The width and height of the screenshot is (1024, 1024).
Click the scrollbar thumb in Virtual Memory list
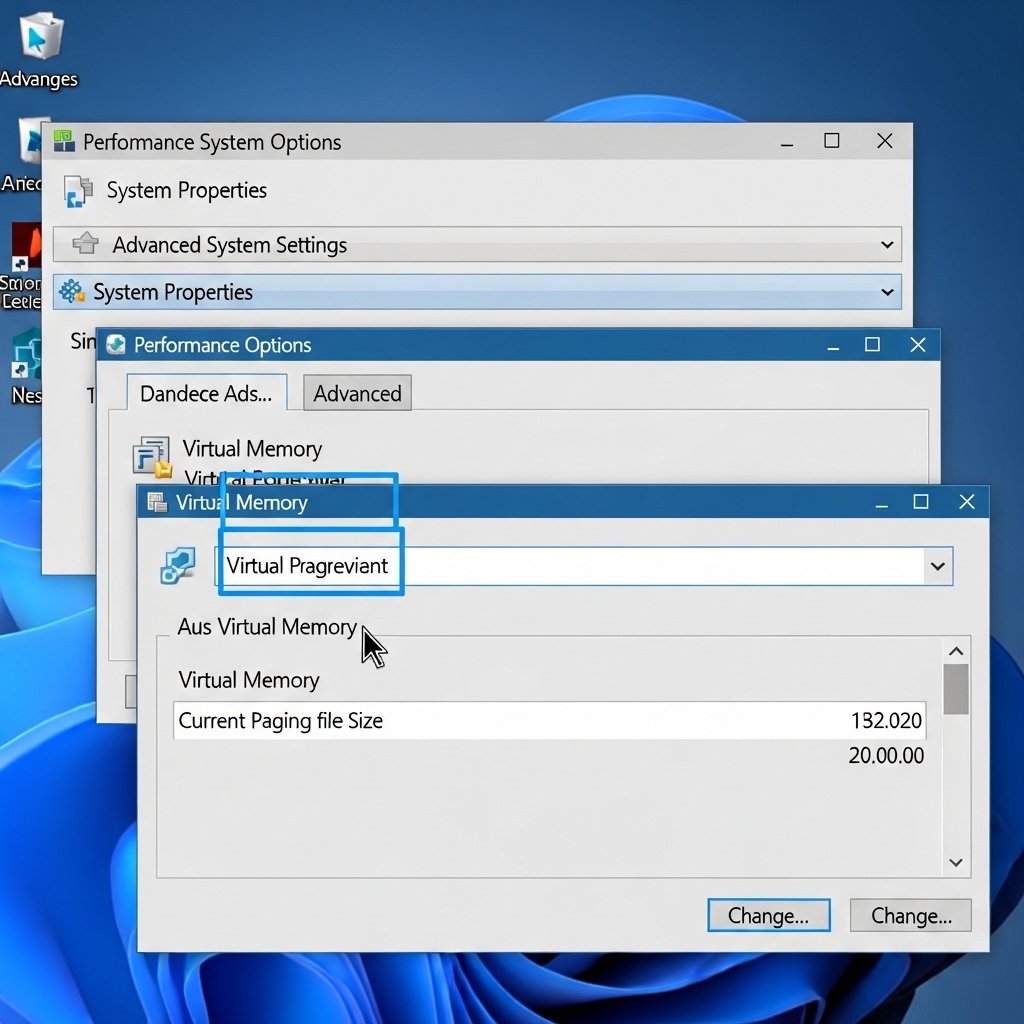coord(956,689)
